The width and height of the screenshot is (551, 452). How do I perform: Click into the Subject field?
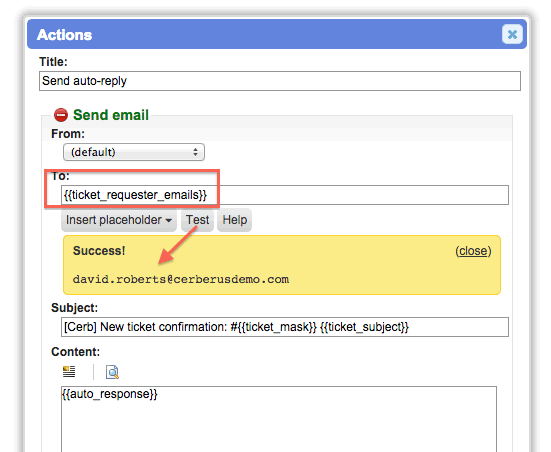(285, 327)
